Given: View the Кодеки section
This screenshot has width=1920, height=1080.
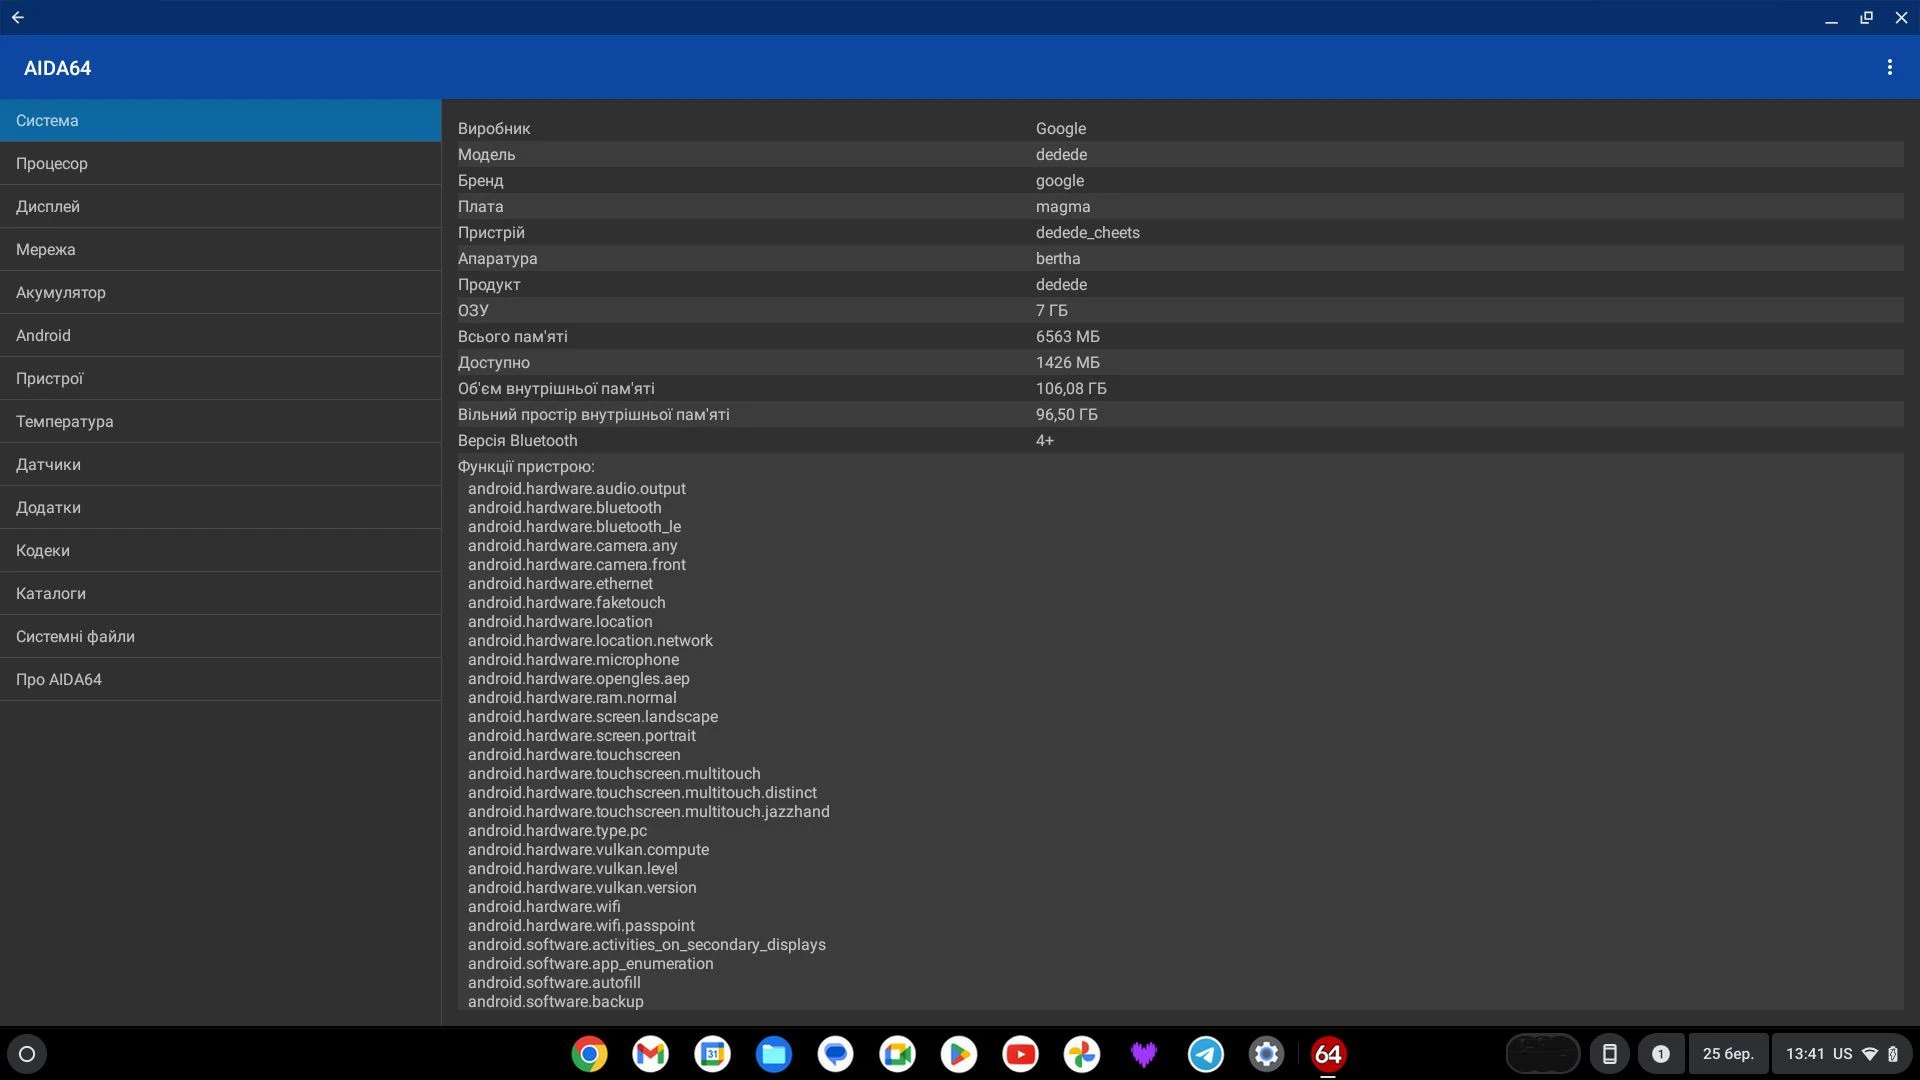Looking at the screenshot, I should click(x=220, y=550).
